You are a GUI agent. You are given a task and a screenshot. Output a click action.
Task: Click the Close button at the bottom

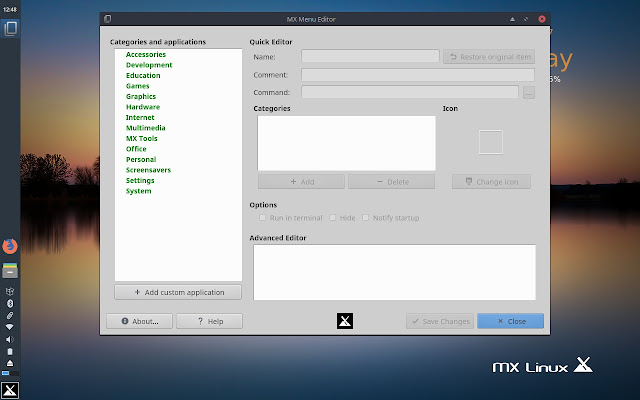[511, 321]
